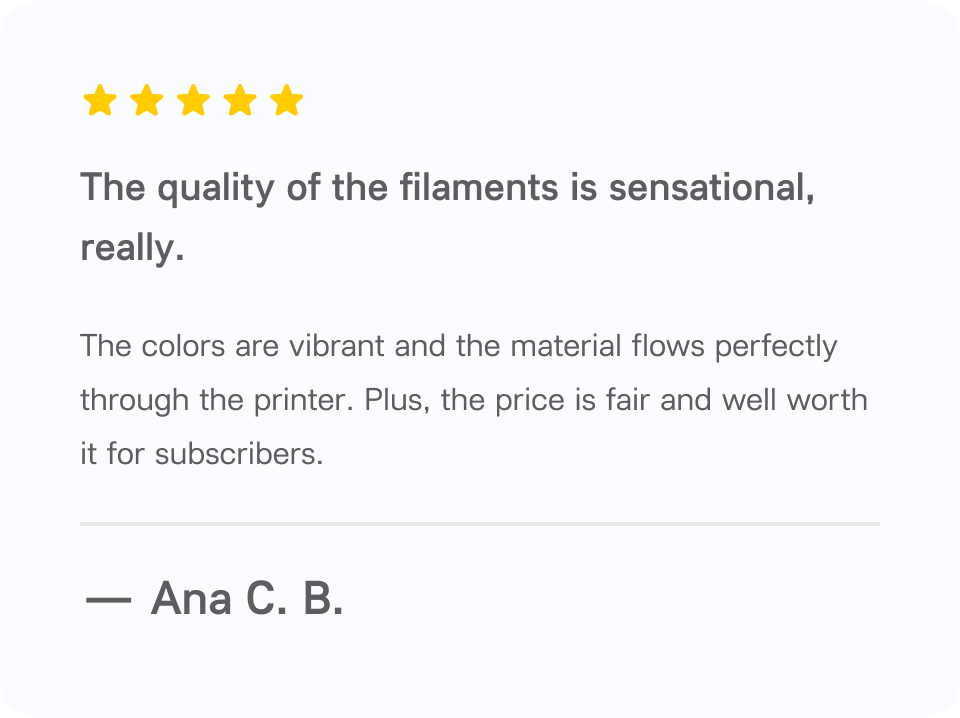Click the word 'vibrant' in the review body

pyautogui.click(x=337, y=346)
